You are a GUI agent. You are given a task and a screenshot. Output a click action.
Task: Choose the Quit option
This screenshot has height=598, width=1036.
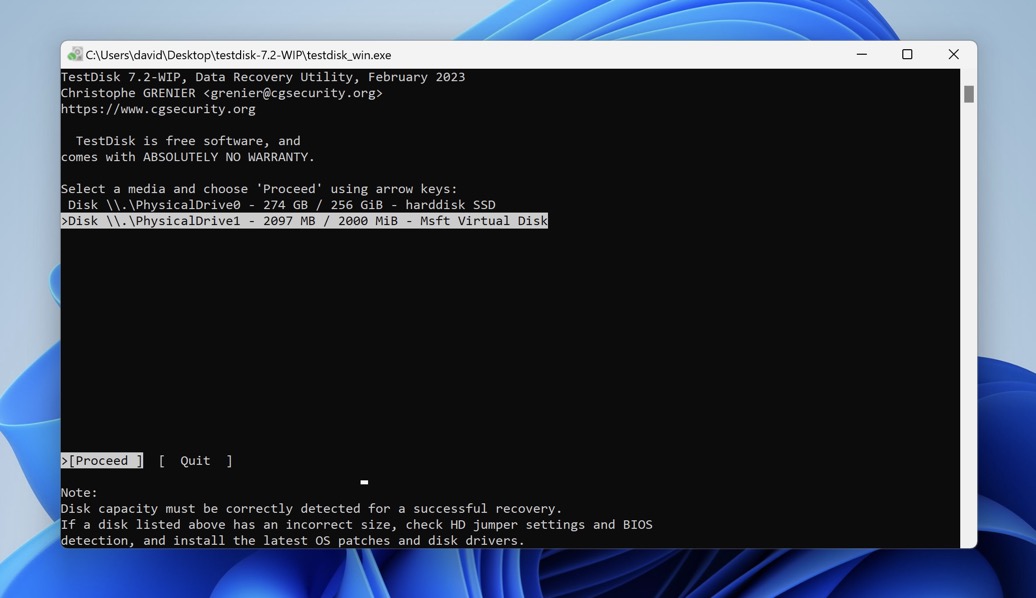pos(196,461)
